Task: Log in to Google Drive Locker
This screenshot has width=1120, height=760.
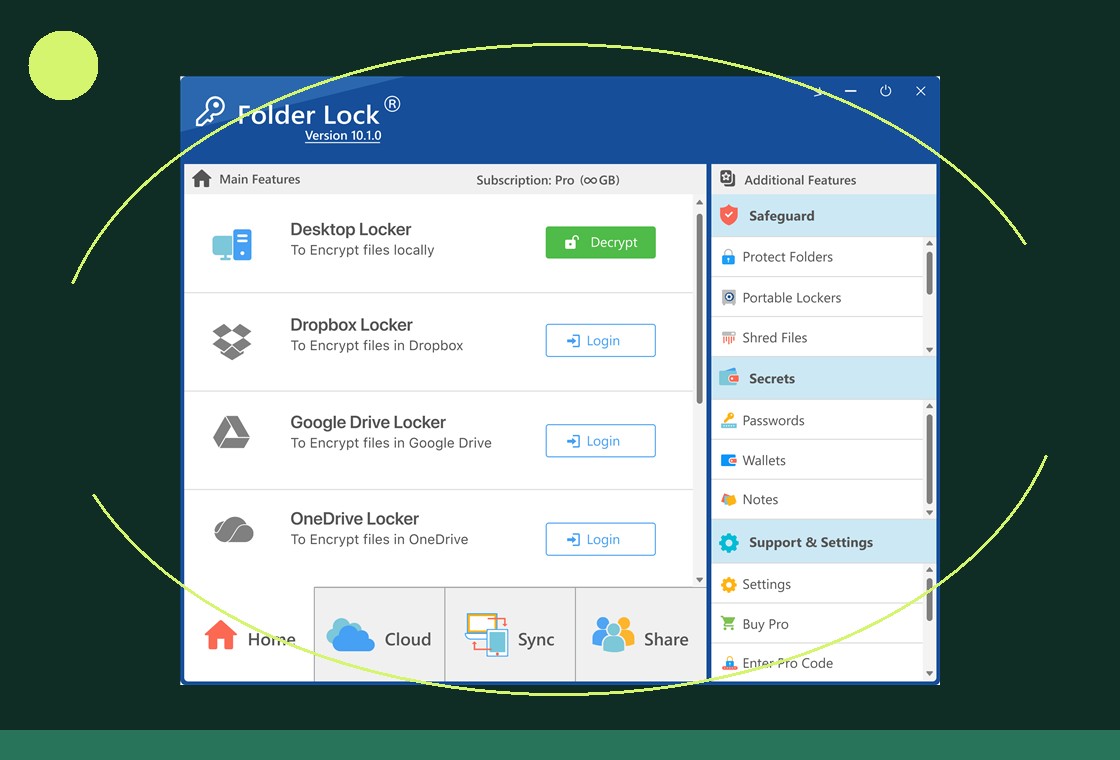Action: (600, 441)
